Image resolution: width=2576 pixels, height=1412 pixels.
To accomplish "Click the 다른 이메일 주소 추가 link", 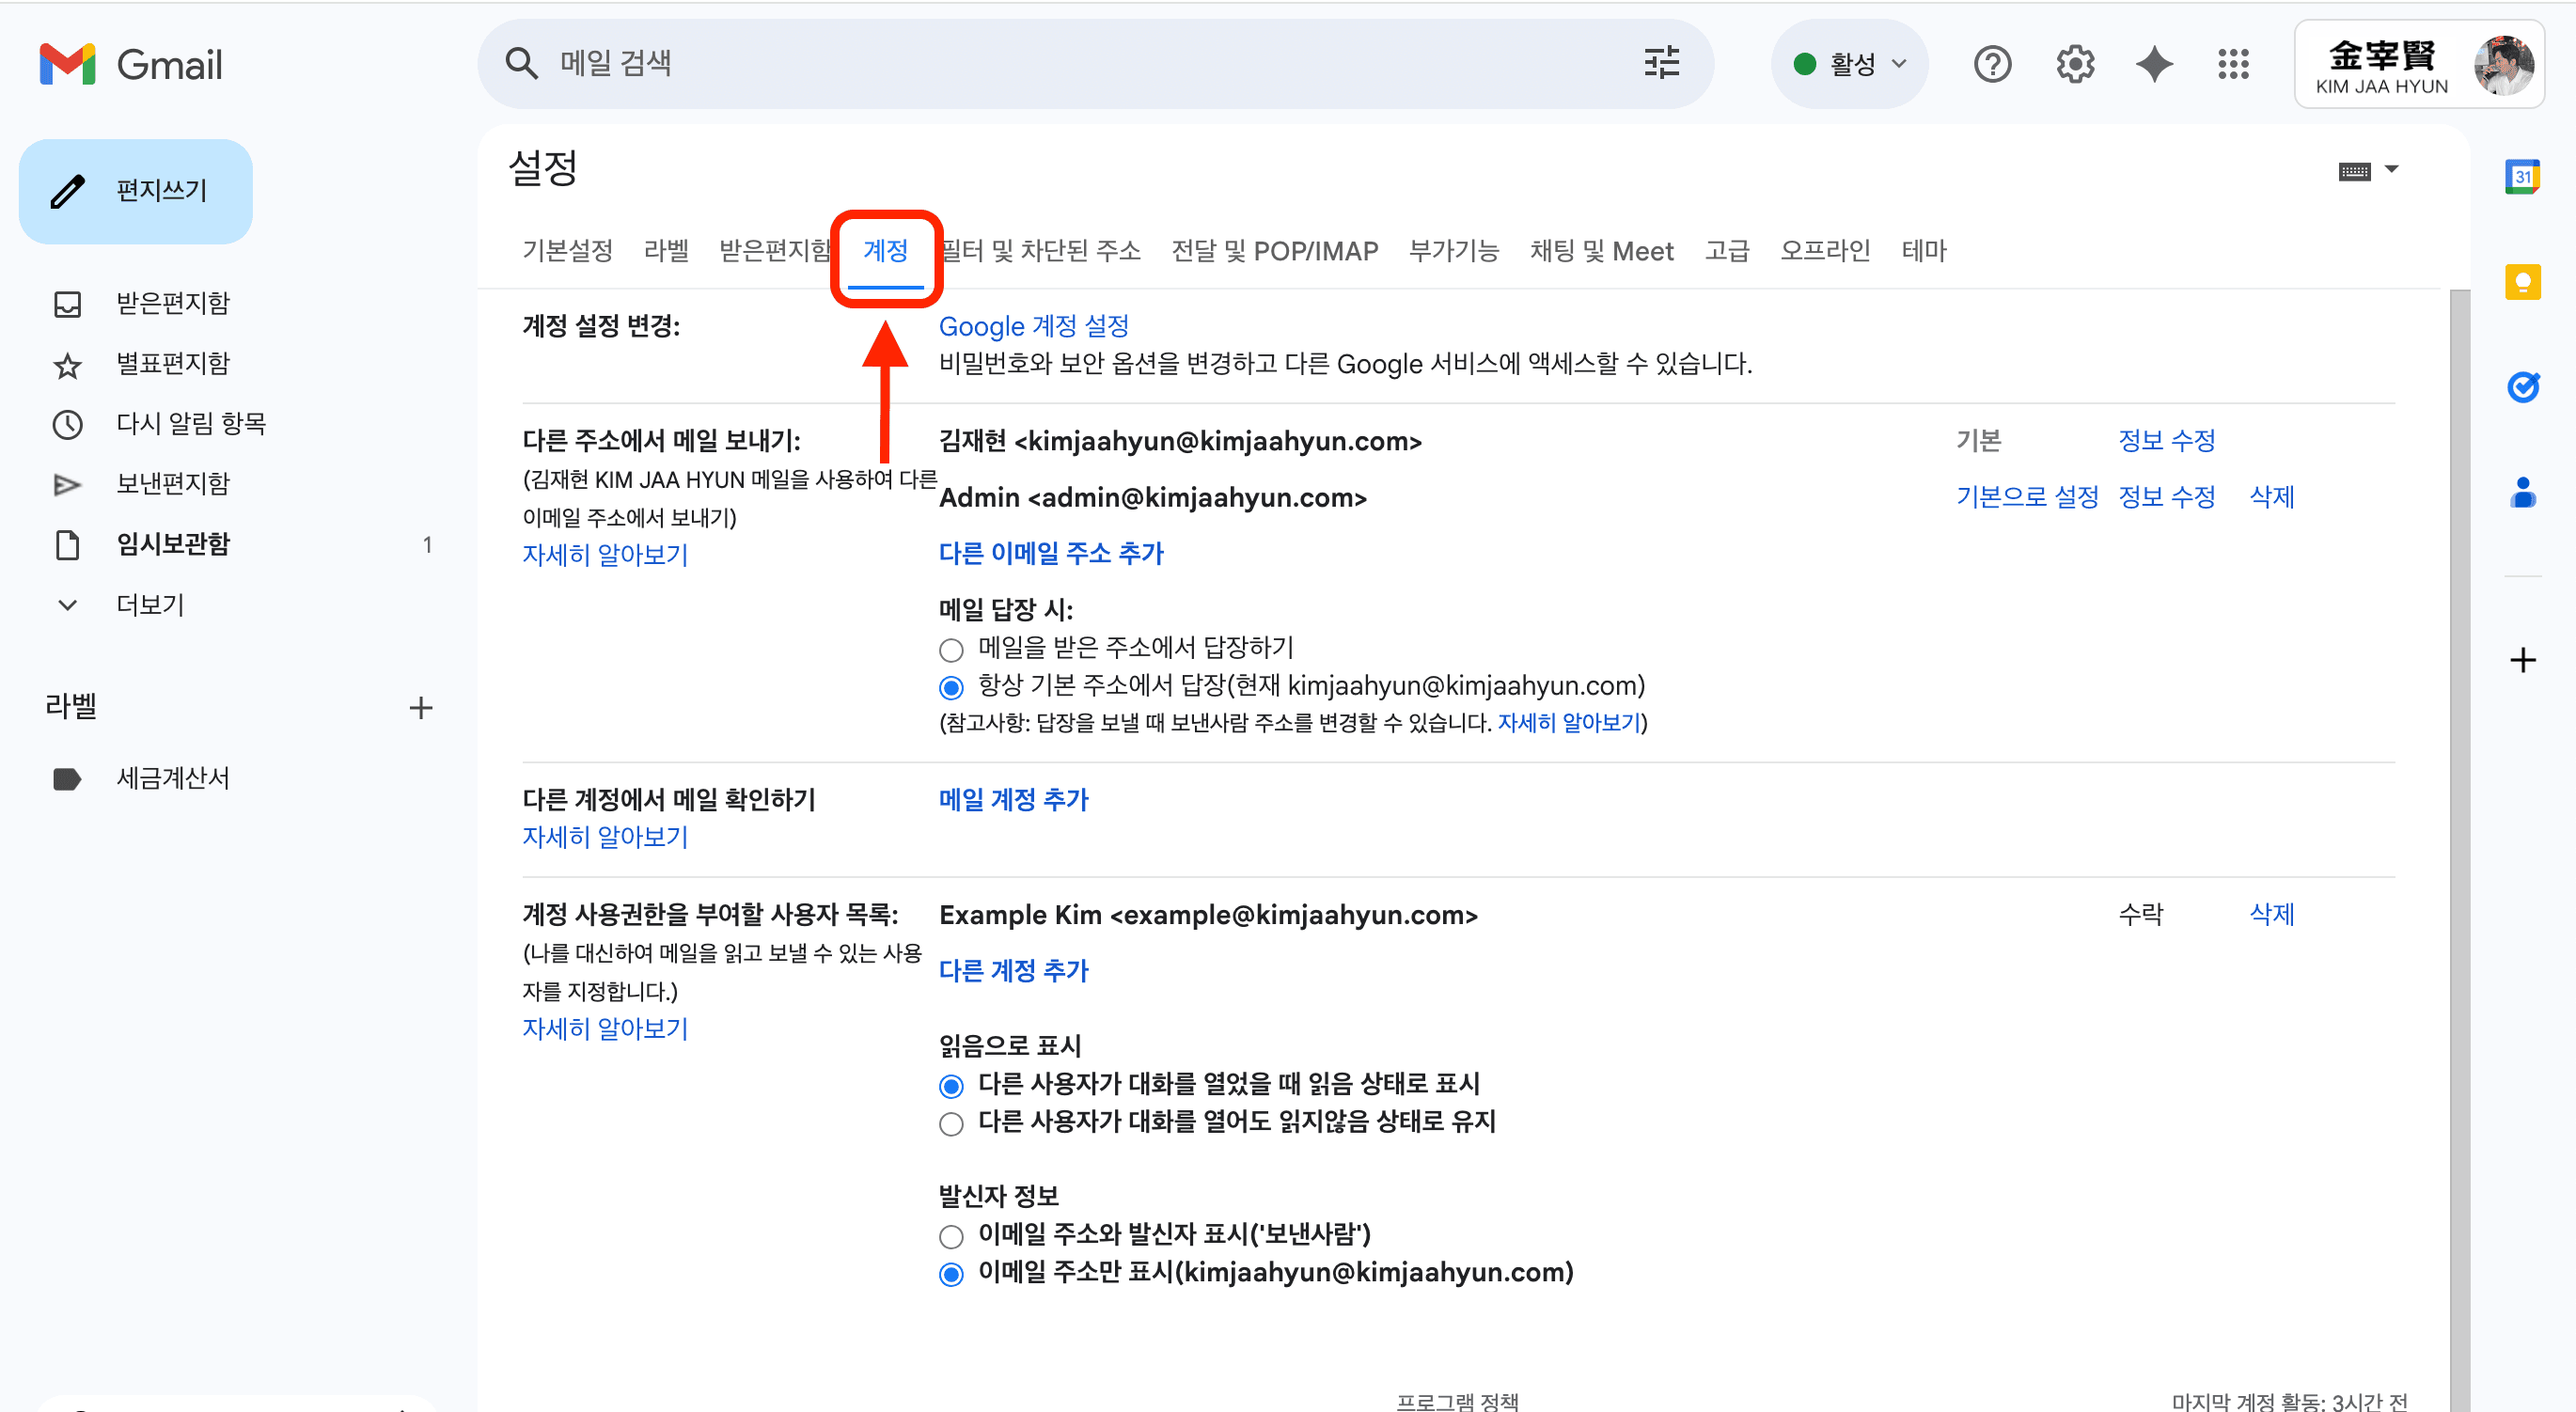I will (1051, 553).
